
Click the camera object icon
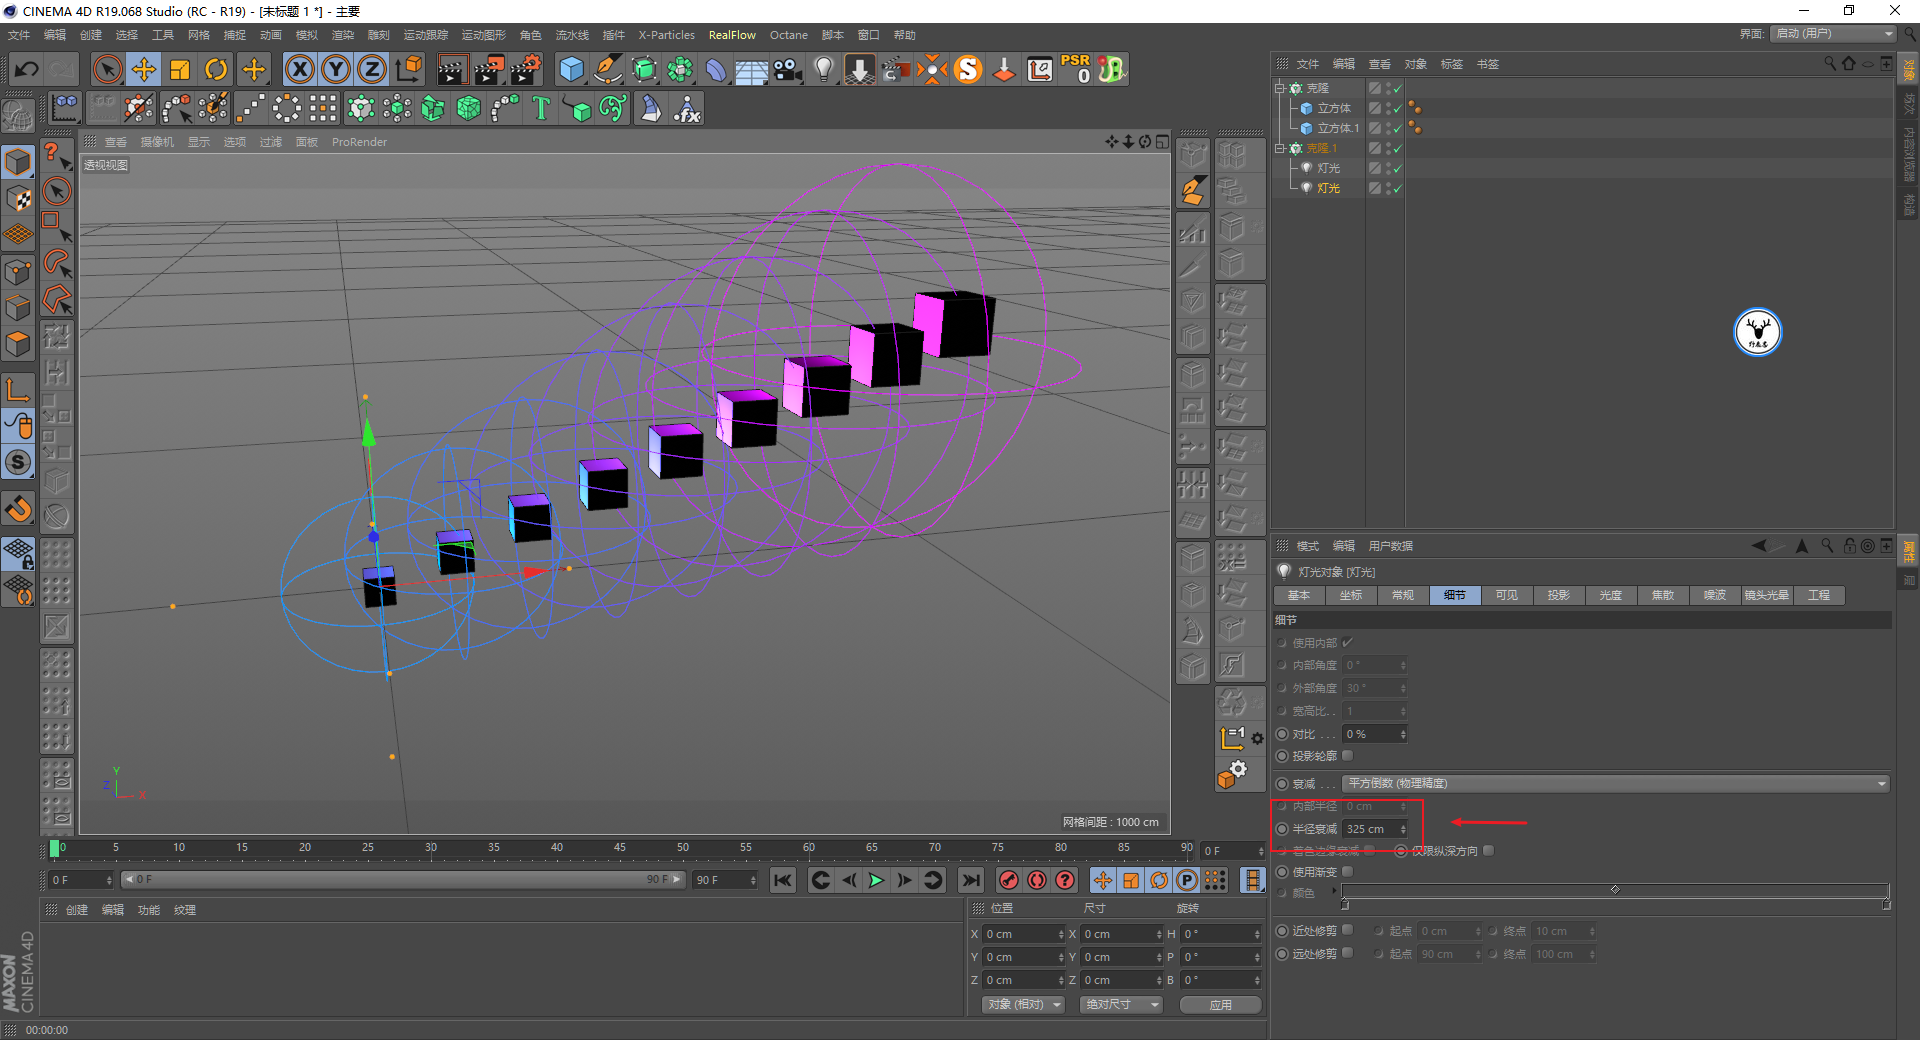click(x=788, y=69)
